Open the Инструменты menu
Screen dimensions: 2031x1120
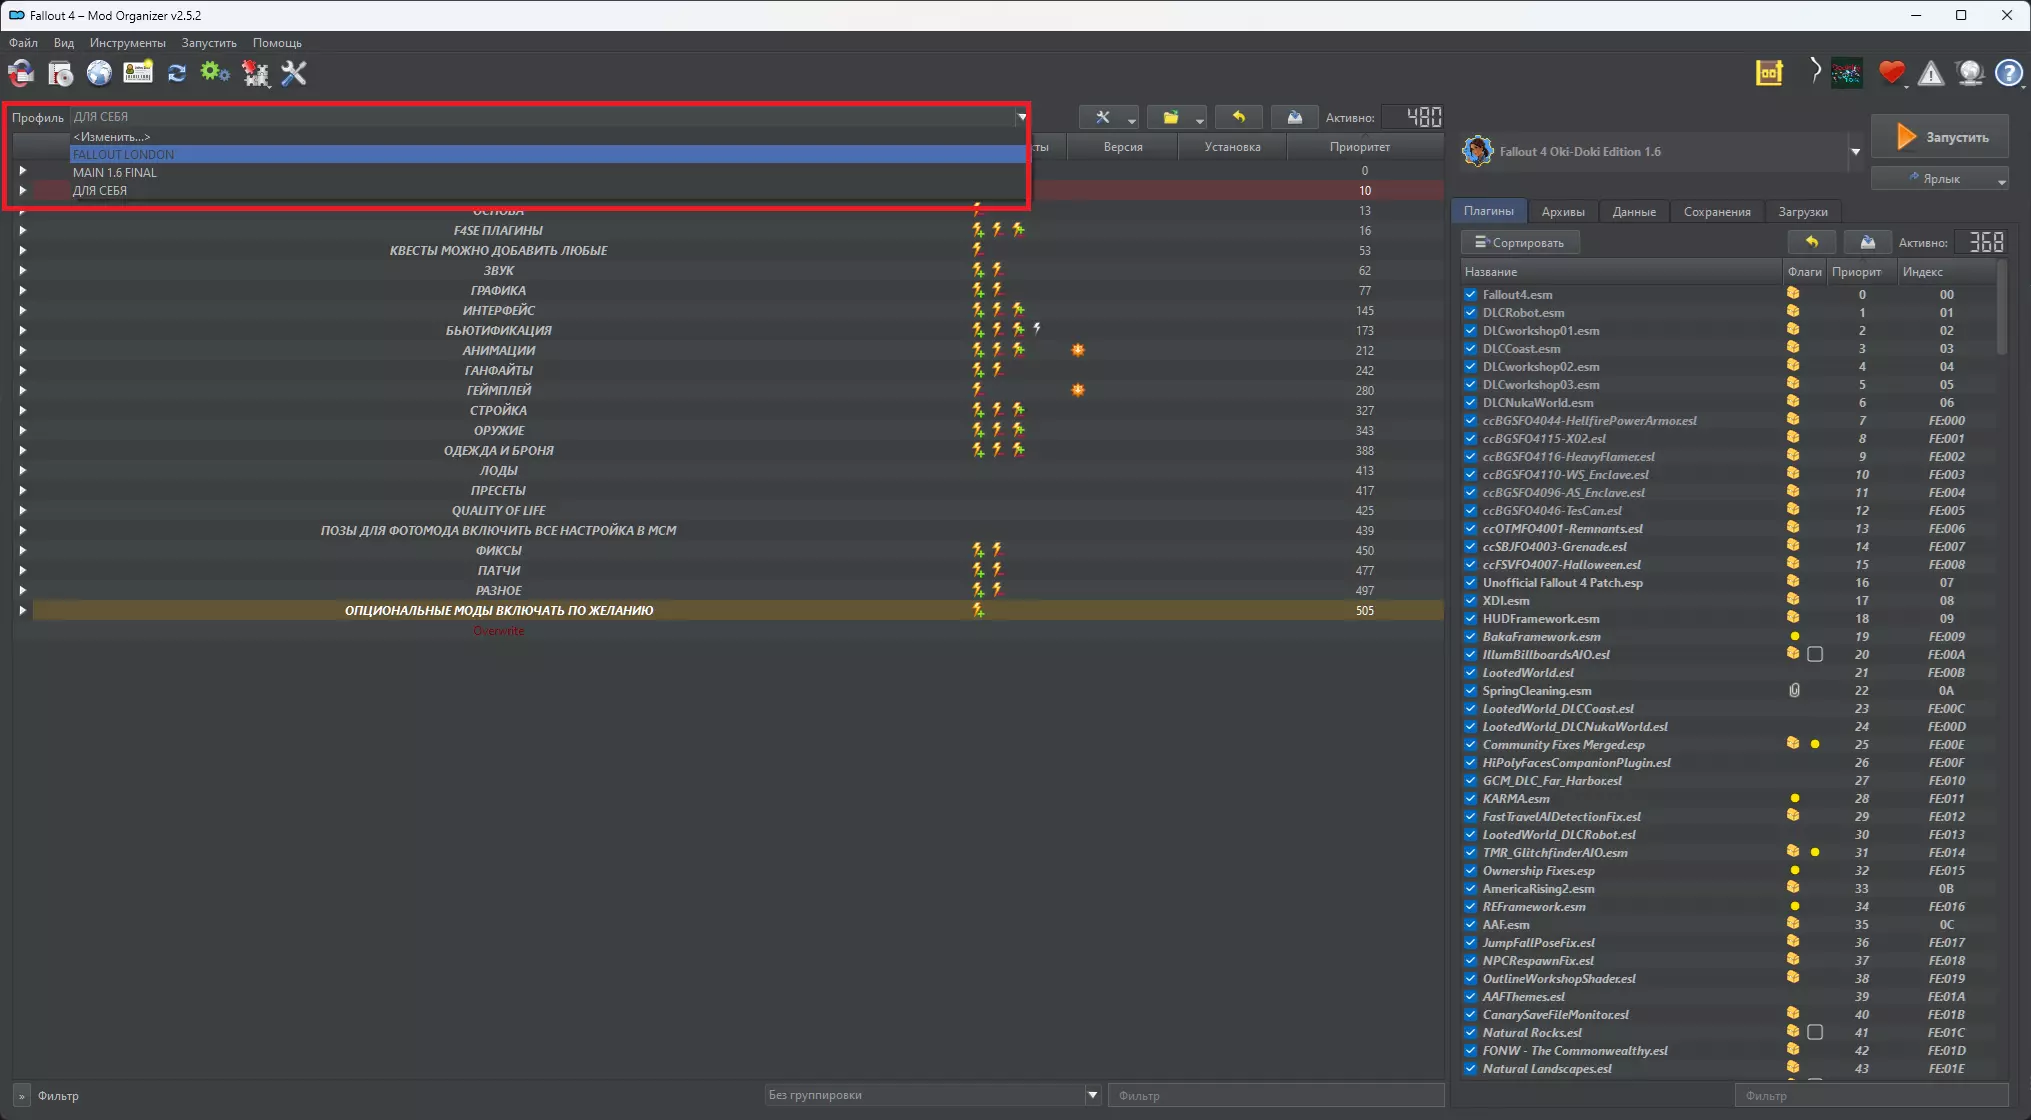pos(127,43)
